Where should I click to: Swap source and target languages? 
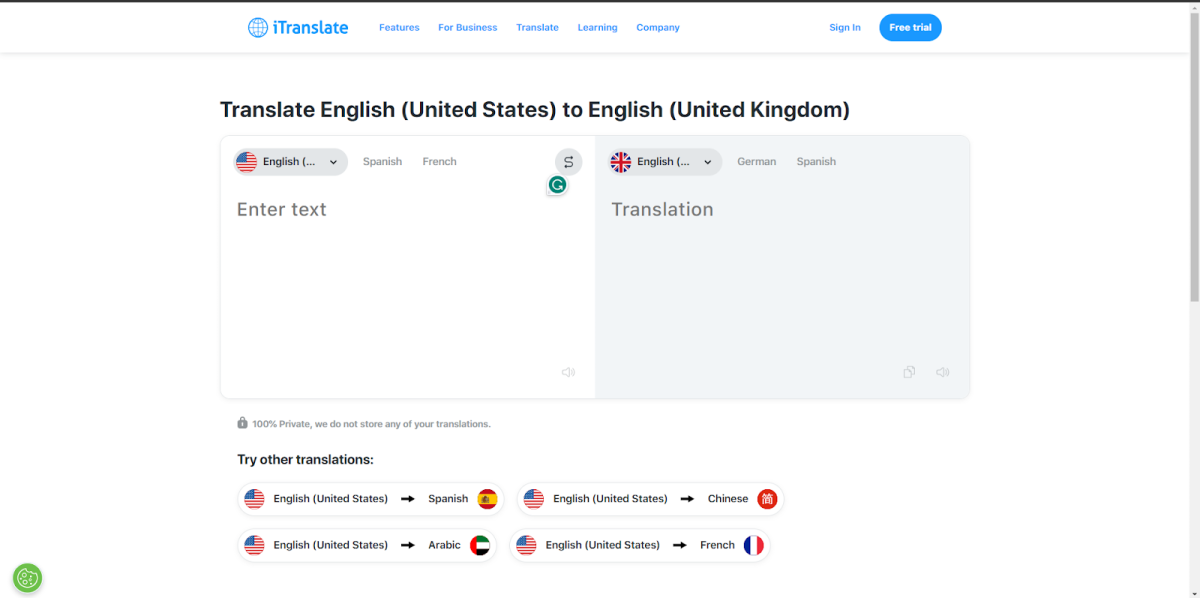tap(568, 161)
